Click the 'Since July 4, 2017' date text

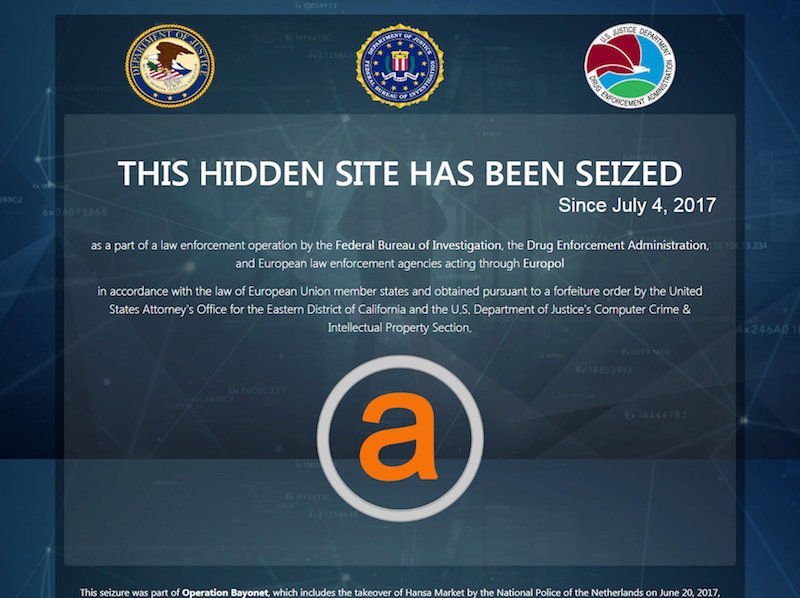(637, 205)
